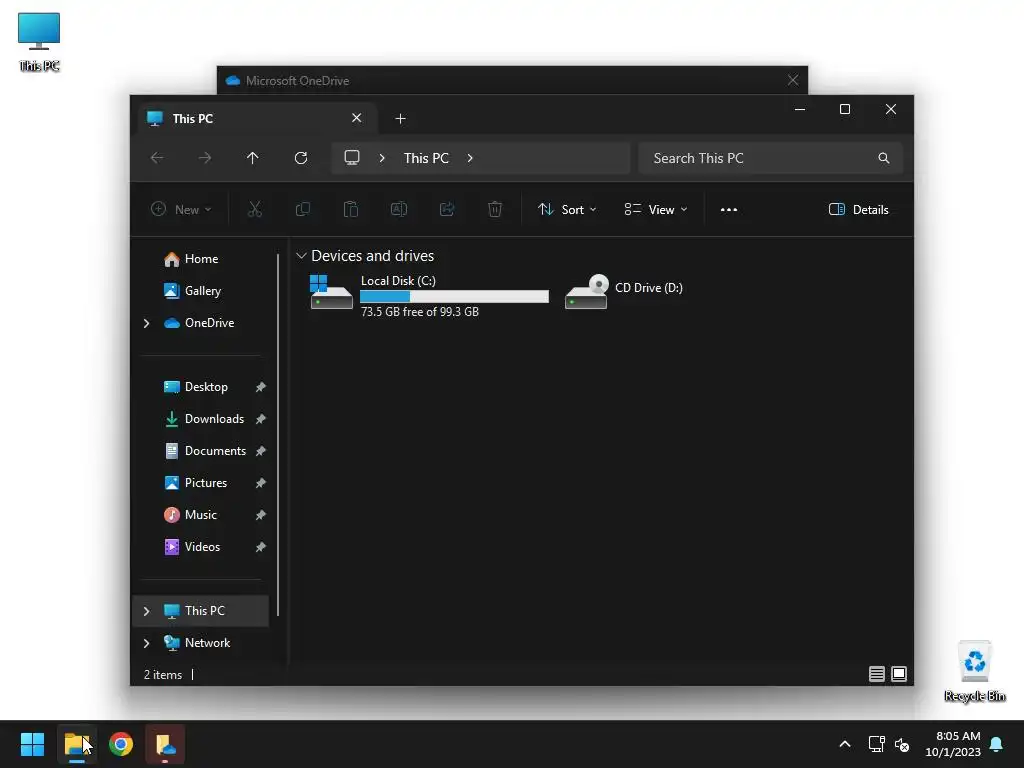This screenshot has height=768, width=1024.
Task: Close the Microsoft OneDrive window behind
Action: point(793,80)
